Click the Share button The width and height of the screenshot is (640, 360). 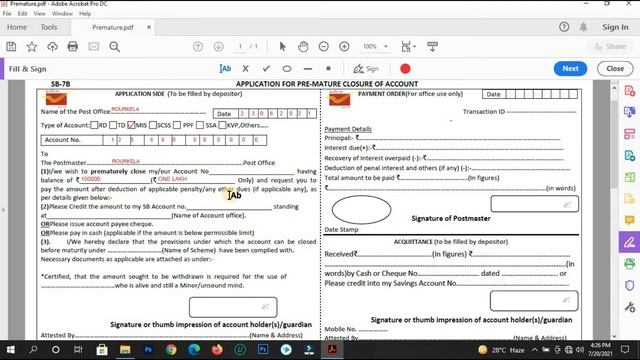click(x=610, y=47)
